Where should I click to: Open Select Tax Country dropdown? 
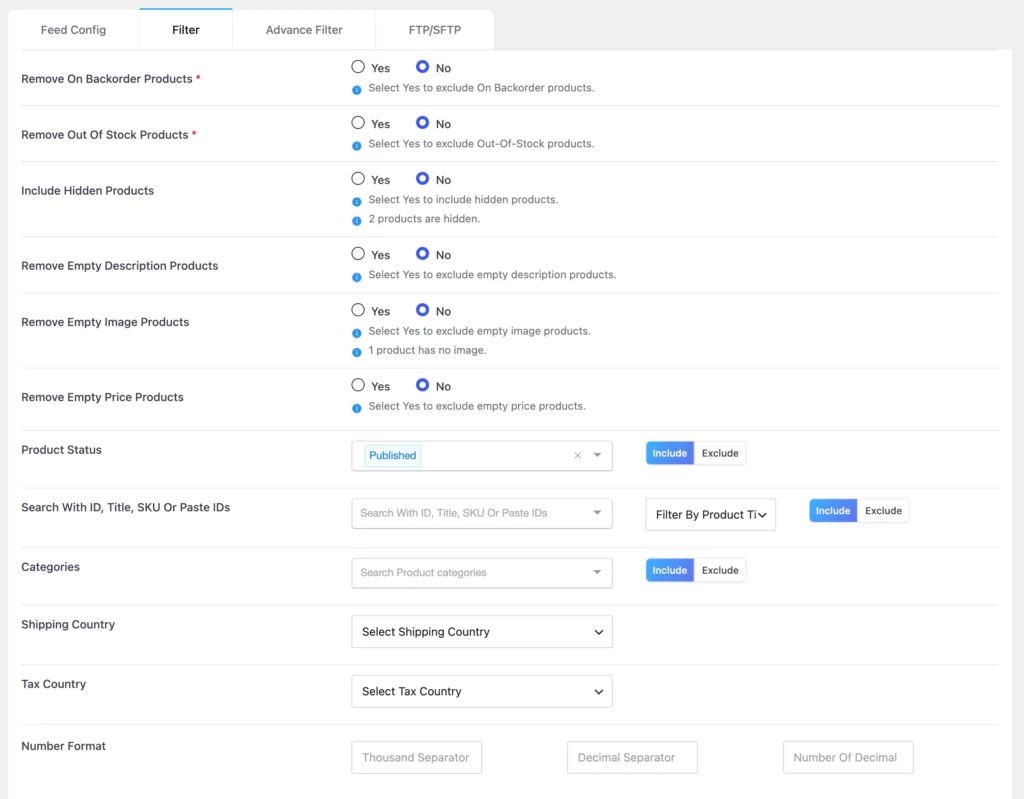point(481,691)
